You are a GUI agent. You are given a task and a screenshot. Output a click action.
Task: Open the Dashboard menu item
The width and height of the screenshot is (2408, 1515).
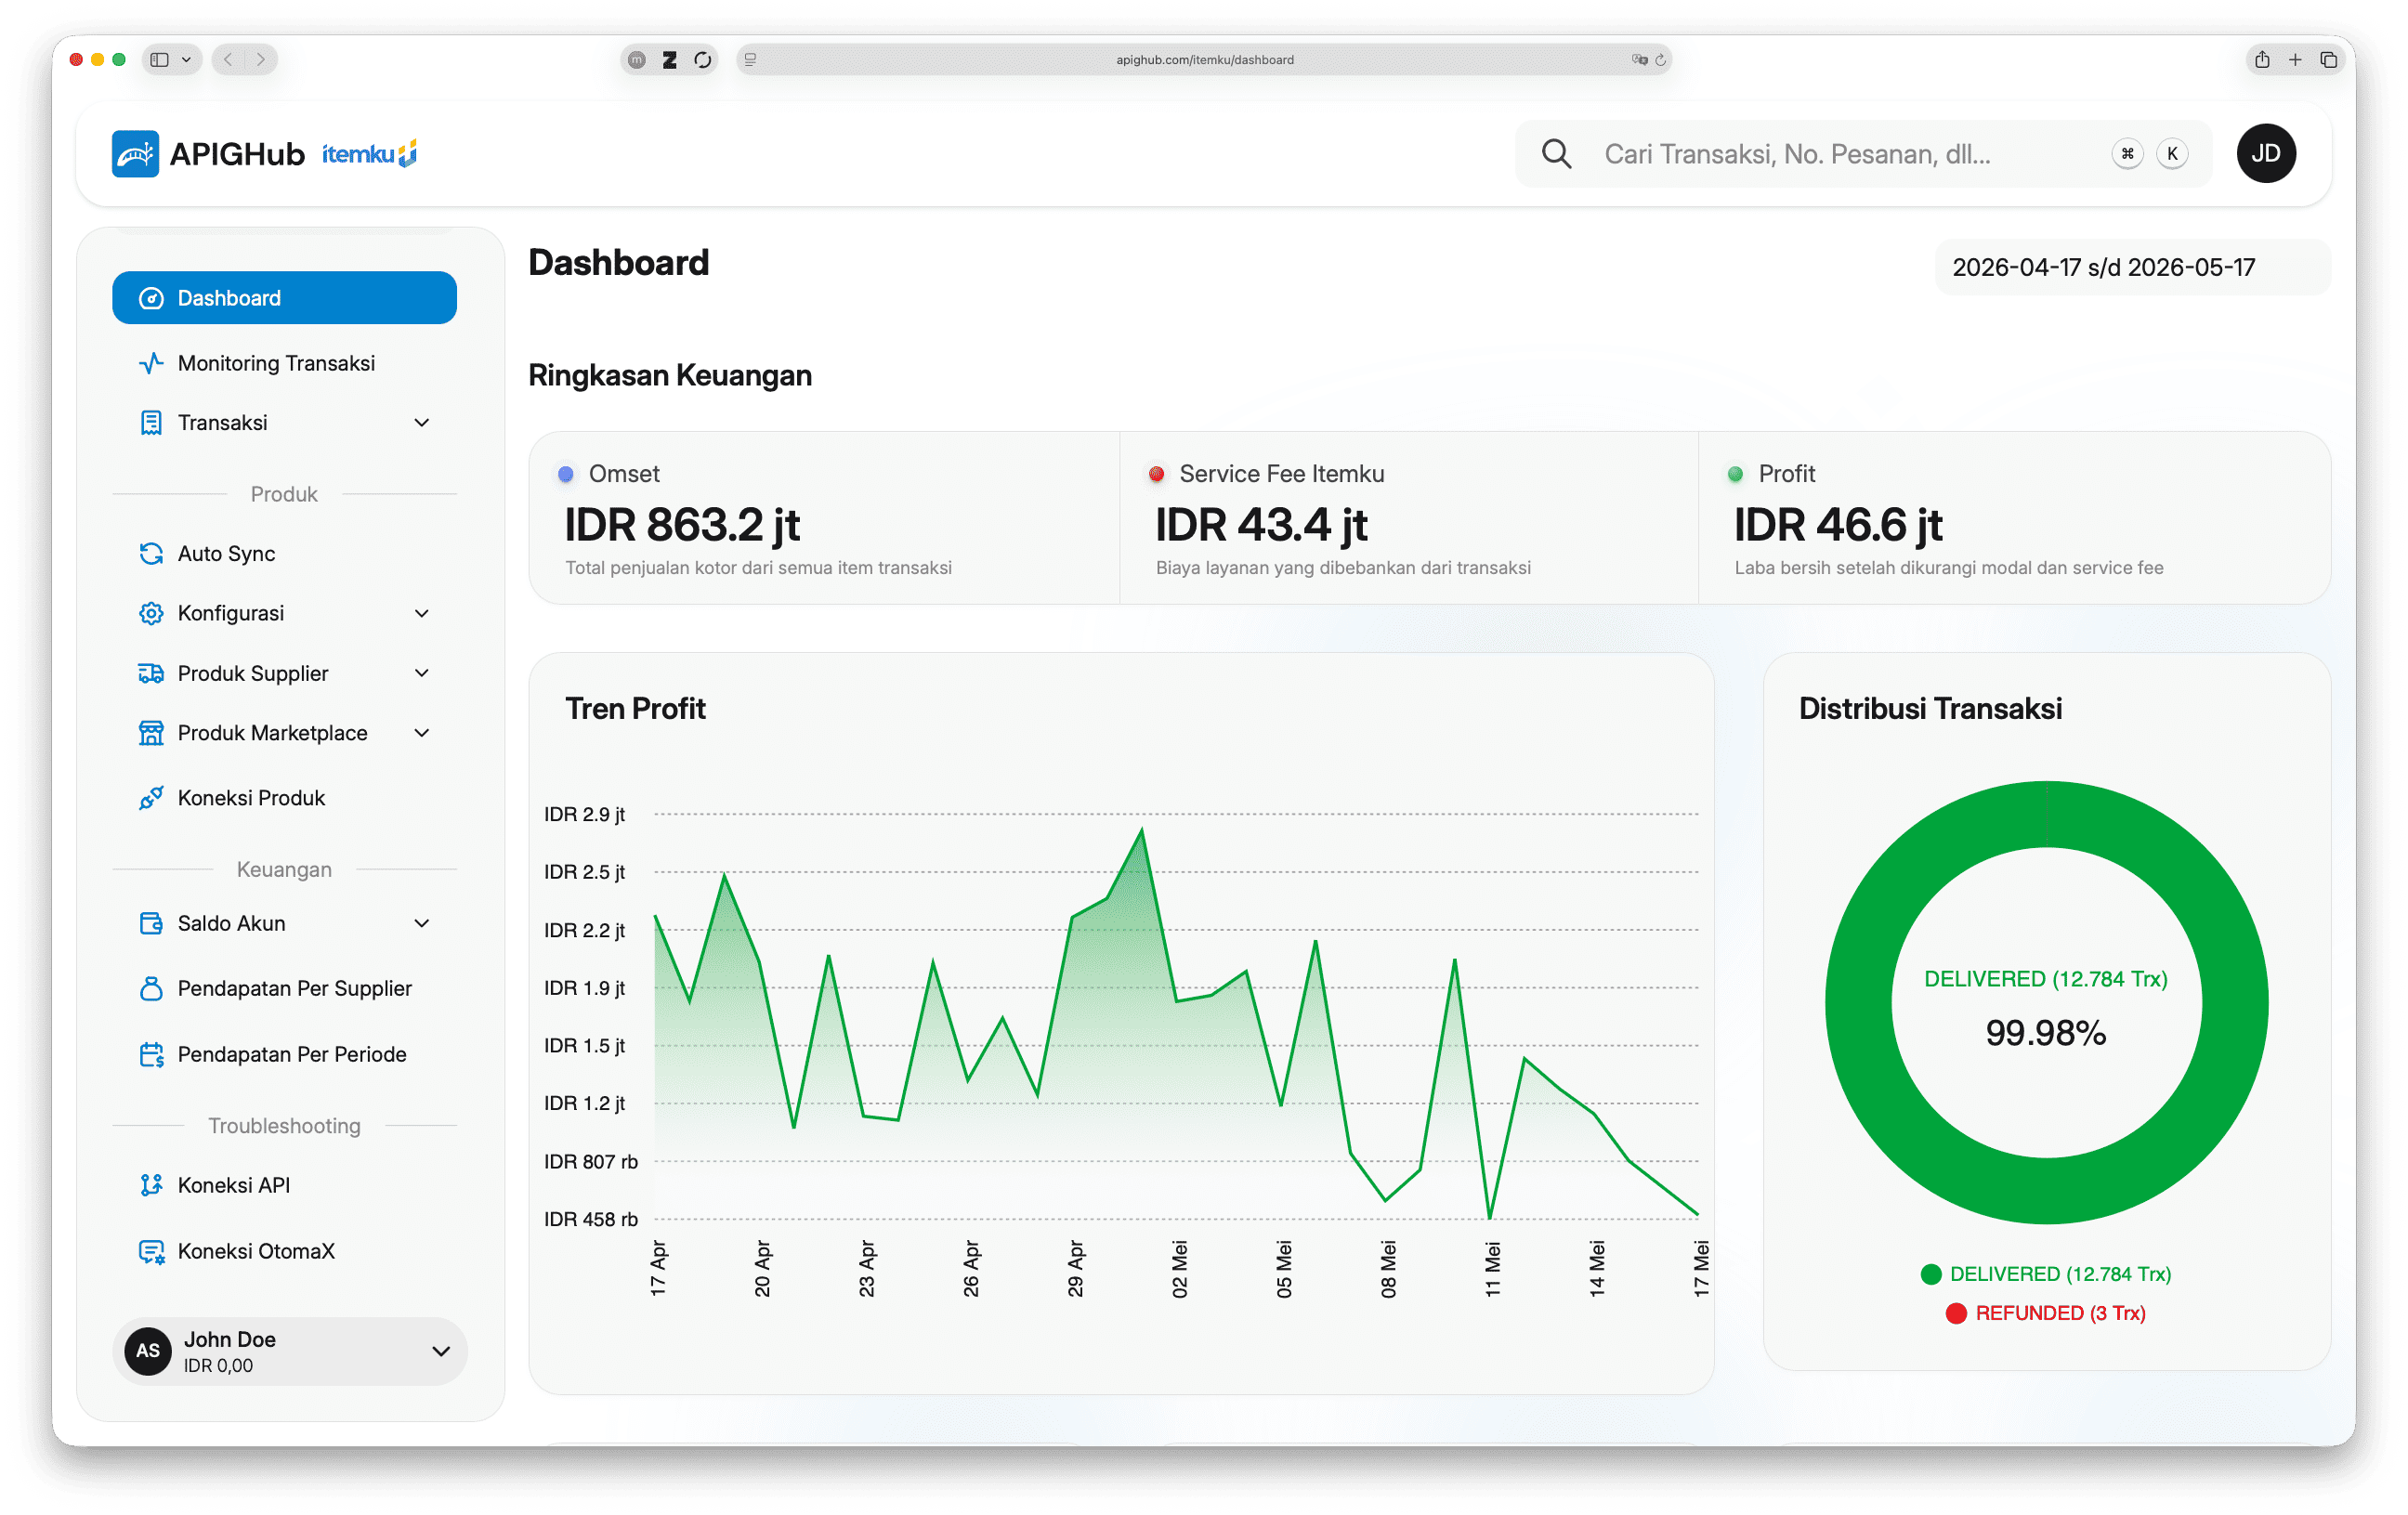284,298
